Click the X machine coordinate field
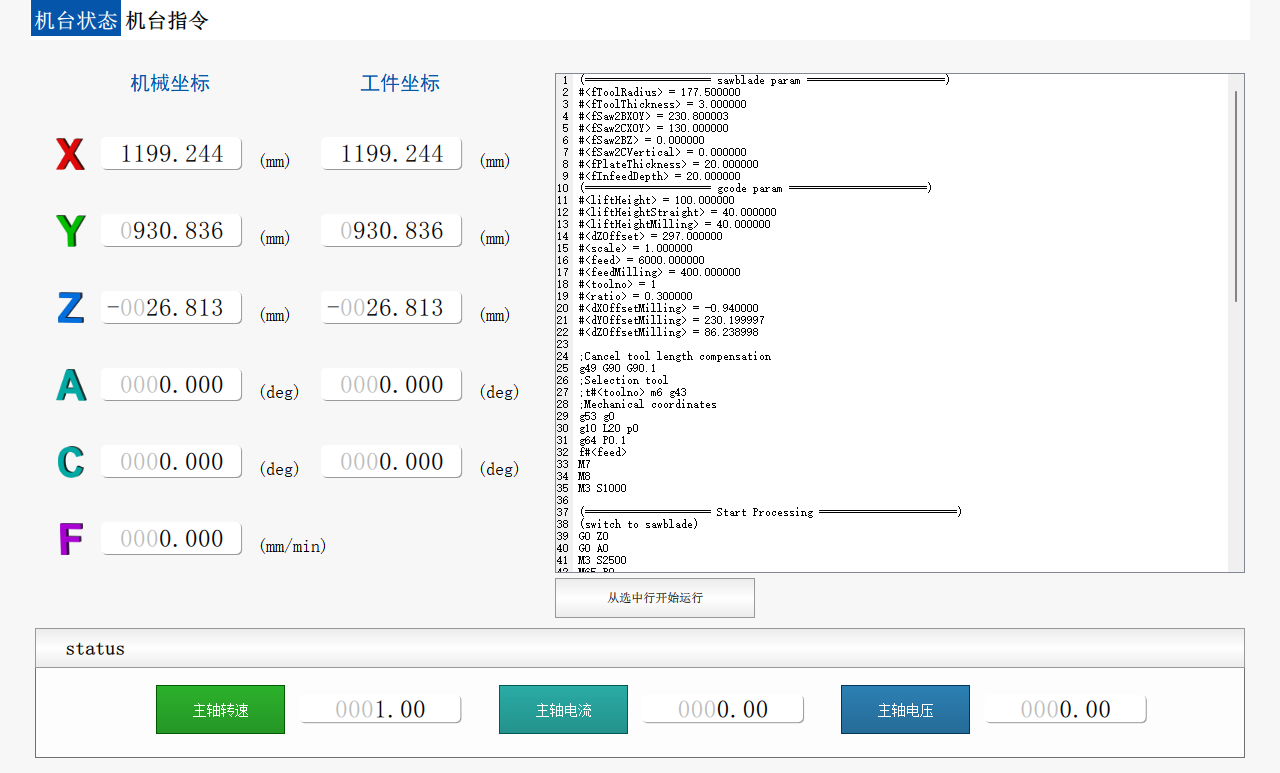 171,154
